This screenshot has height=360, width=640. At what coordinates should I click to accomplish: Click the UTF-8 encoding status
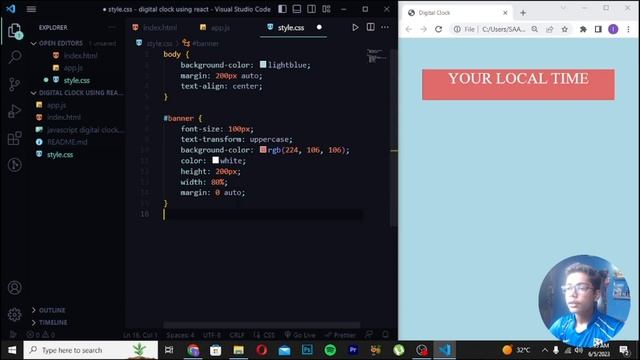[212, 335]
